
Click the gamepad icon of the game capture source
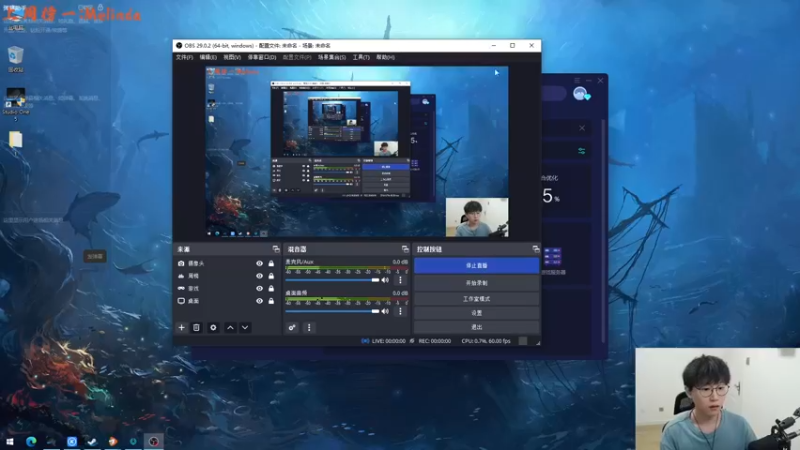[x=181, y=288]
